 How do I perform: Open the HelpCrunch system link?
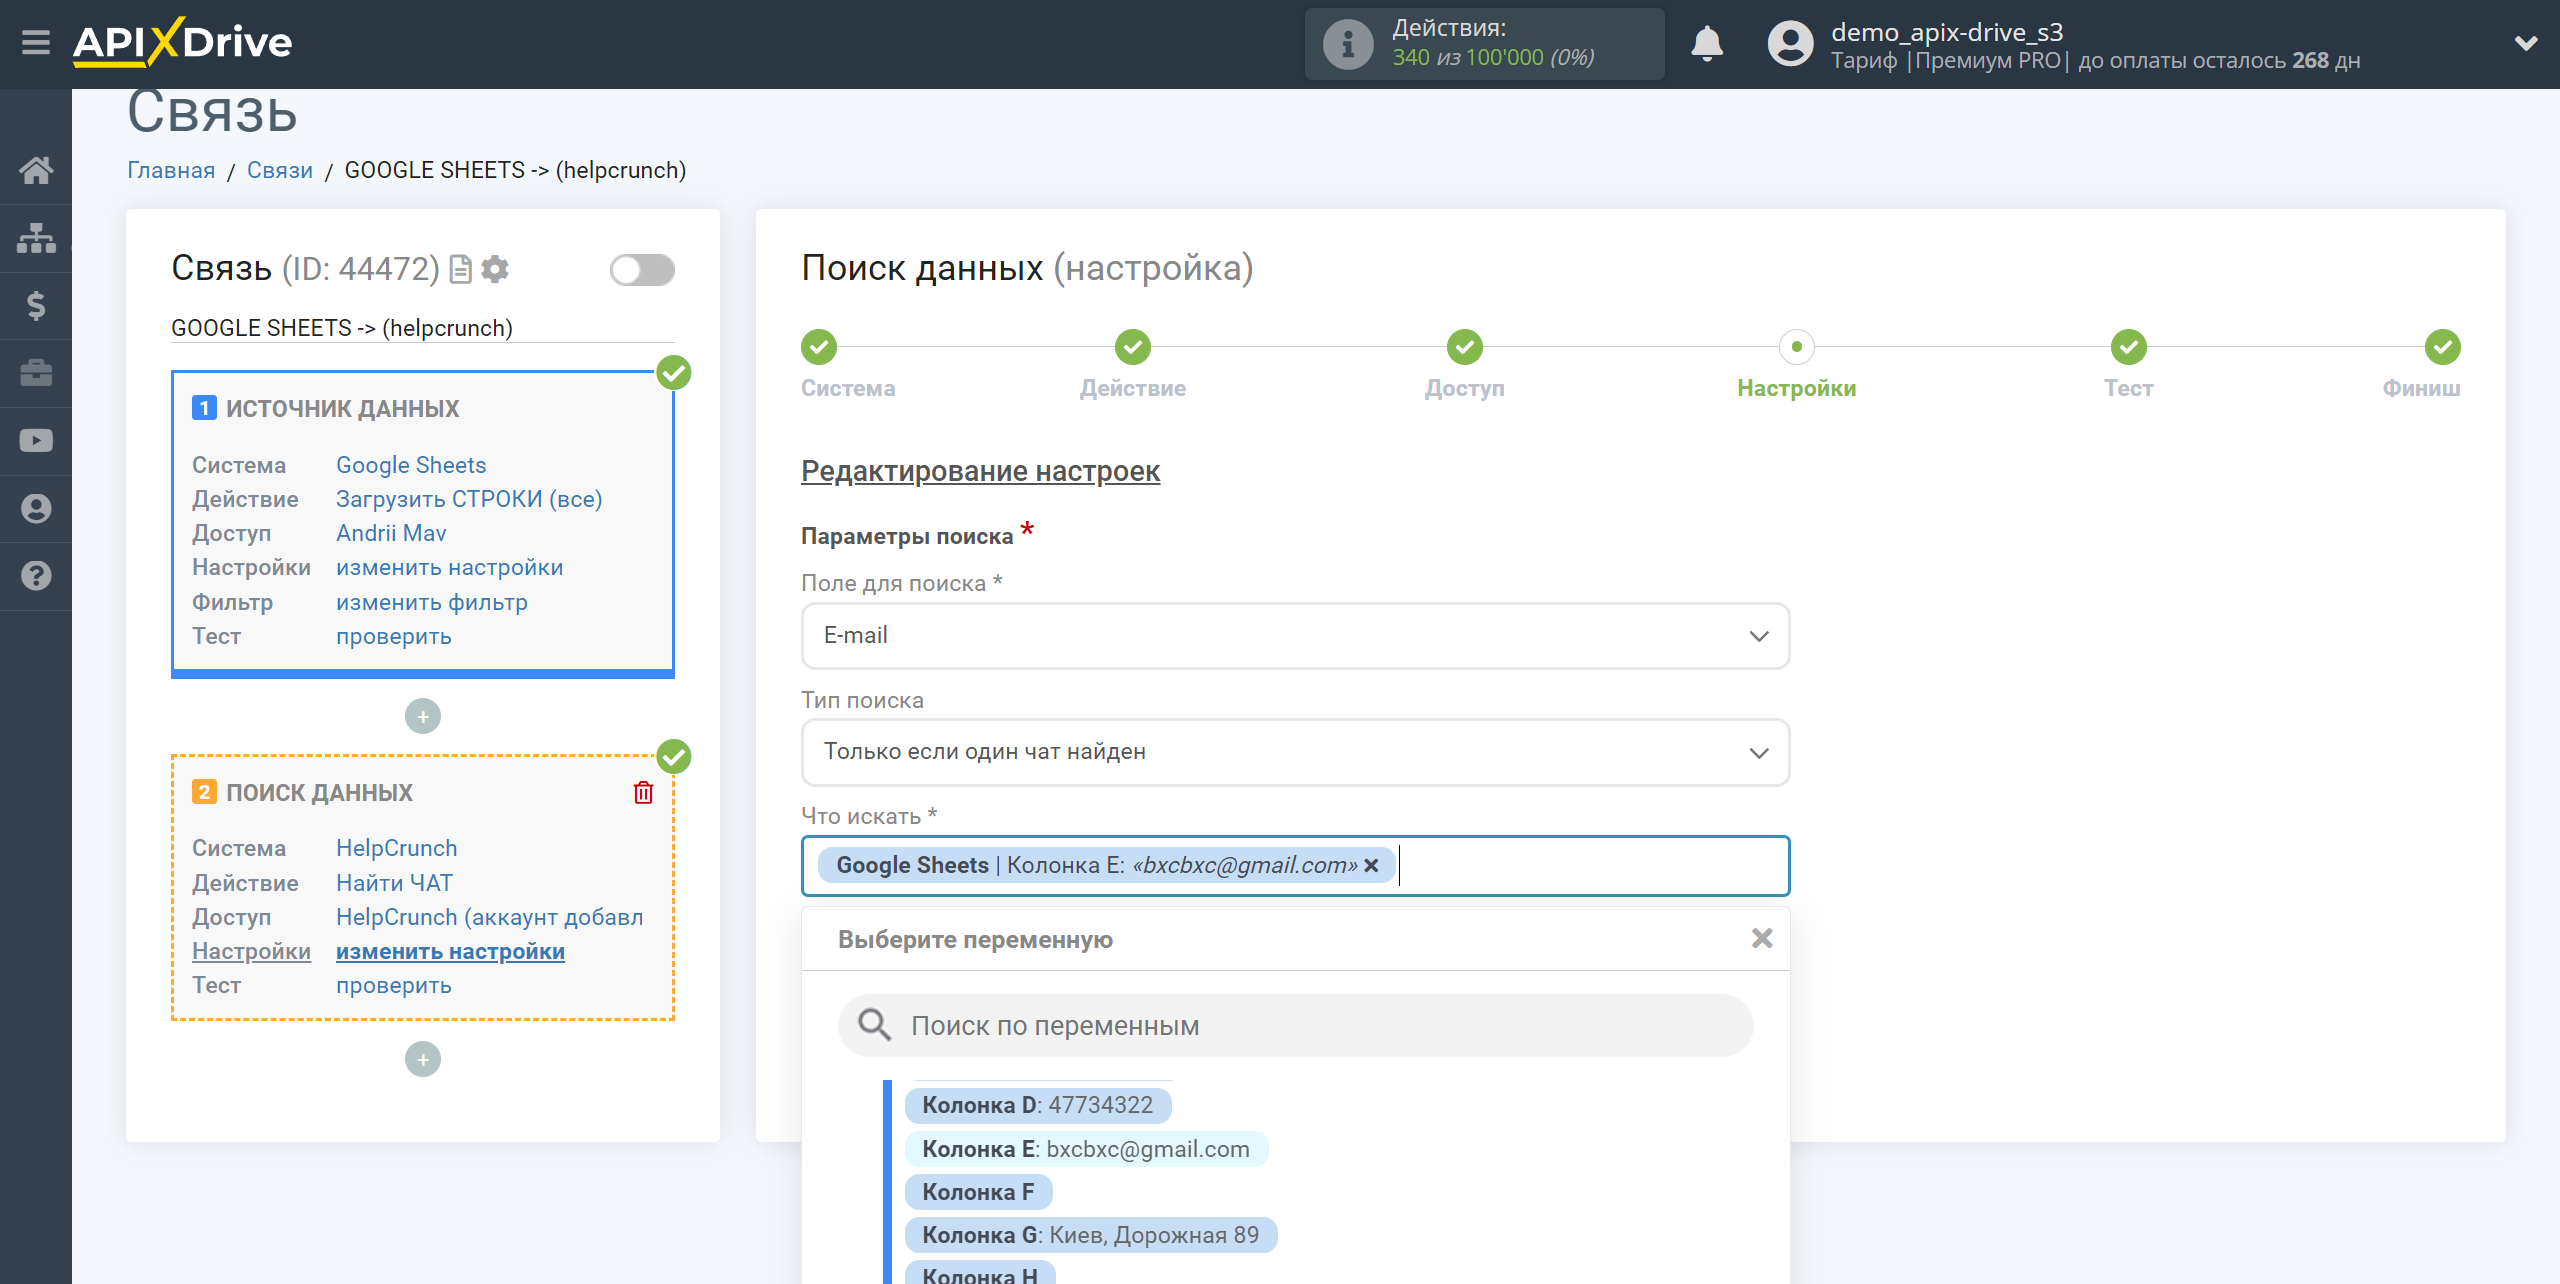coord(397,848)
